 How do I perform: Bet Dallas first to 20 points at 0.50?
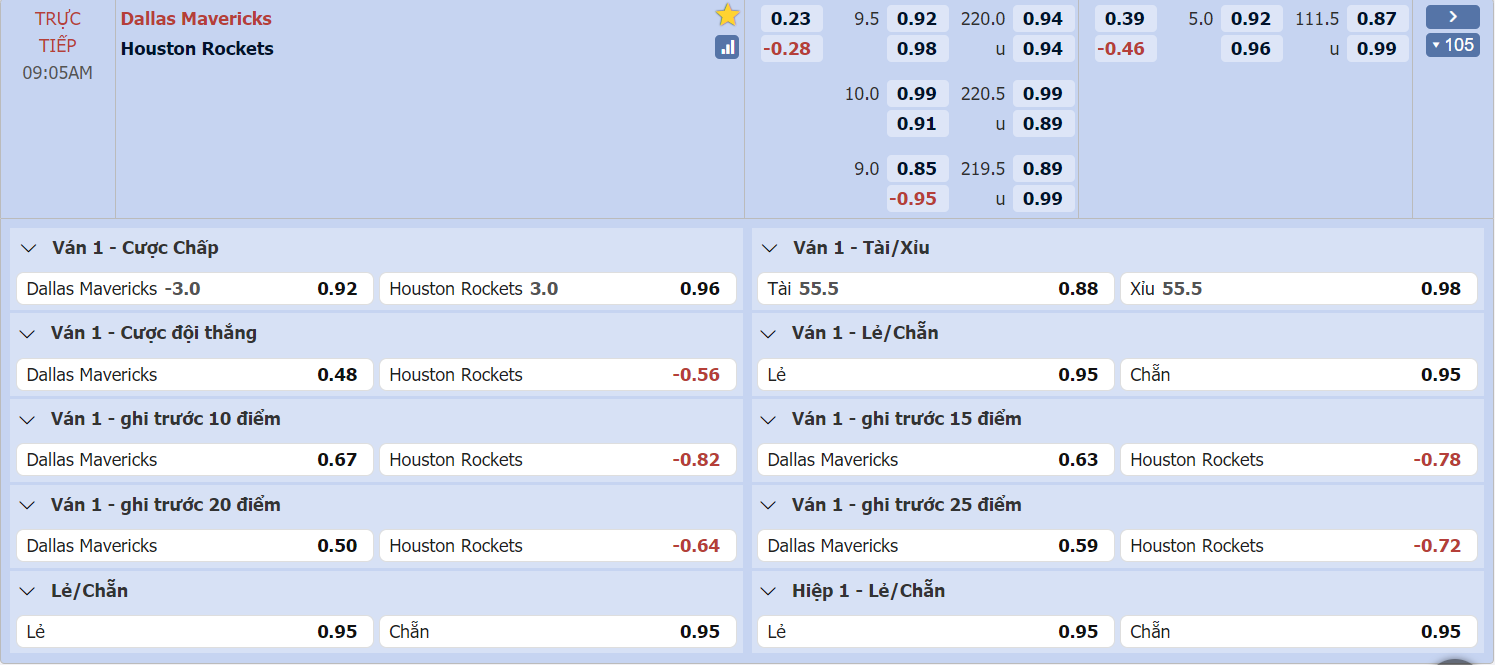(195, 546)
